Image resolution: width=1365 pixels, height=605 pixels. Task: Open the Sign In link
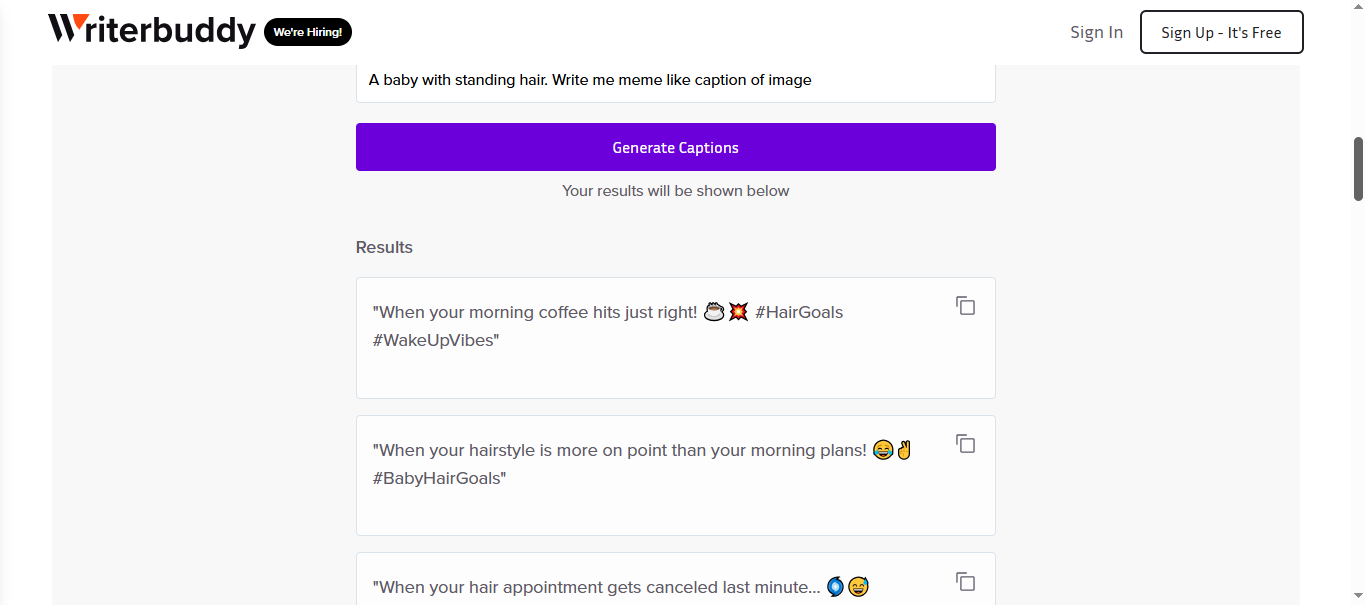pos(1096,32)
